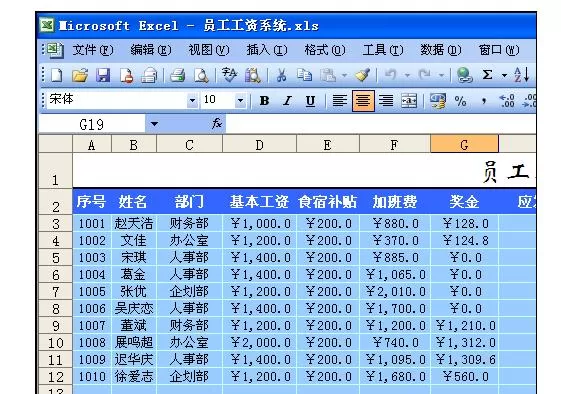Save the workbook with the floppy disk icon
Viewport: 561px width, 394px height.
(x=103, y=76)
